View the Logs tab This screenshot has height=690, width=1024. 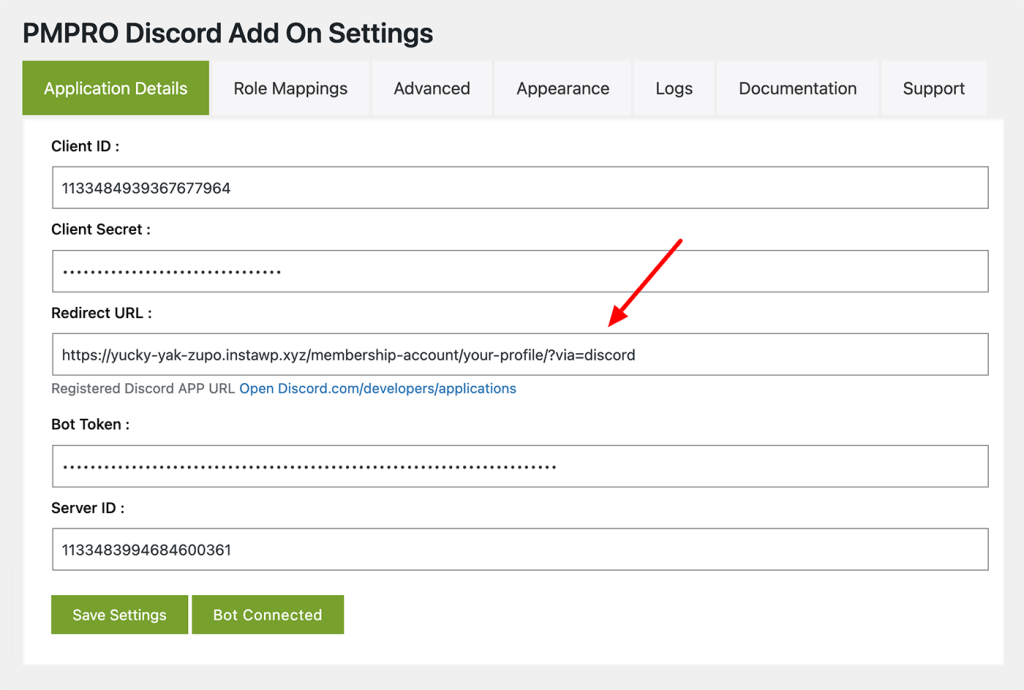[674, 88]
